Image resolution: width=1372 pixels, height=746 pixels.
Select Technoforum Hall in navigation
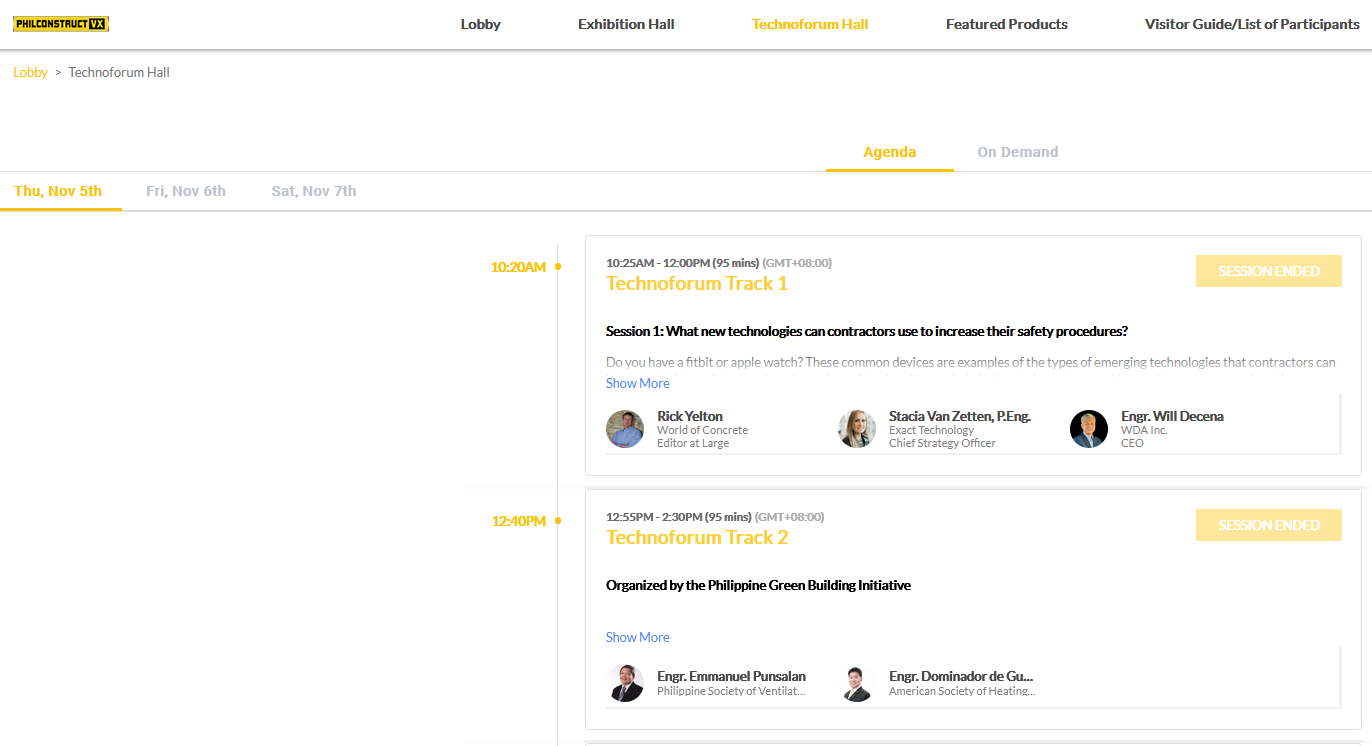[810, 24]
